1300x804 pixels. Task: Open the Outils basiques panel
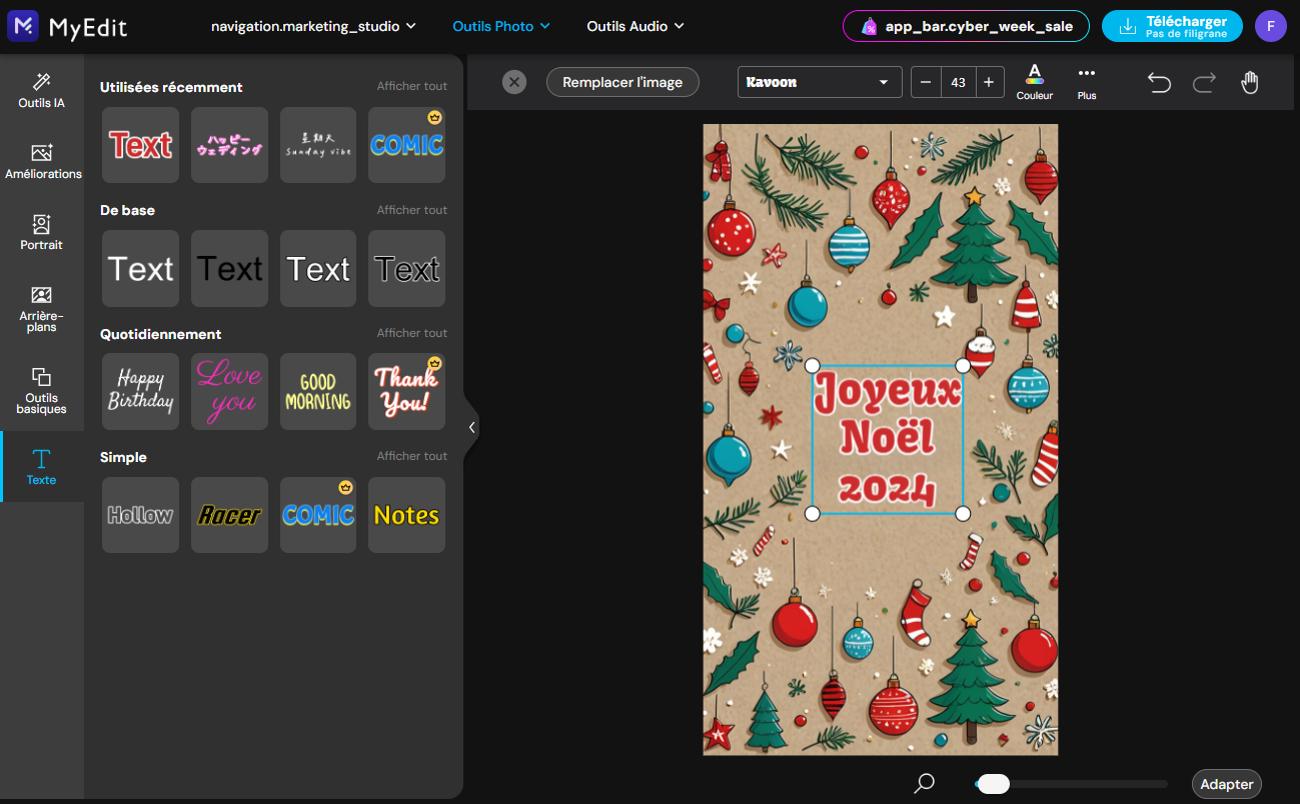tap(41, 390)
